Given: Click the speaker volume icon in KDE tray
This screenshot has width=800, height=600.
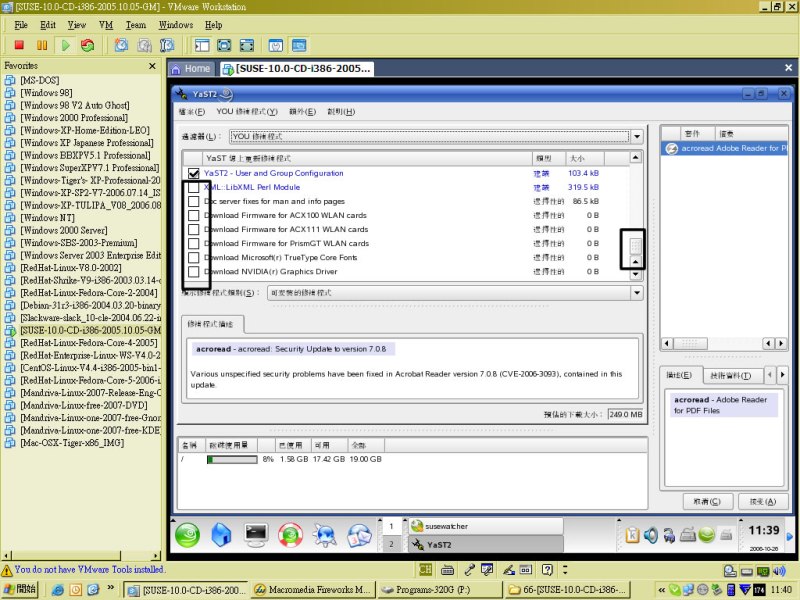Looking at the screenshot, I should tap(651, 535).
